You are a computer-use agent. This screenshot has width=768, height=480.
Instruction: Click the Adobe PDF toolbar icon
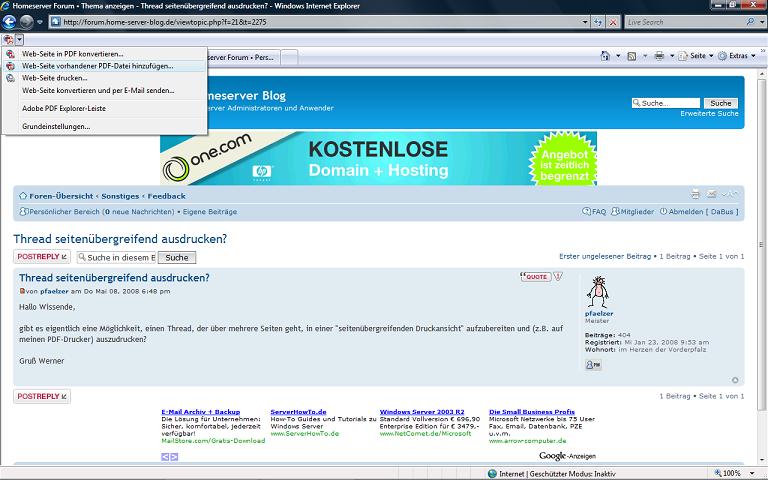(x=8, y=40)
